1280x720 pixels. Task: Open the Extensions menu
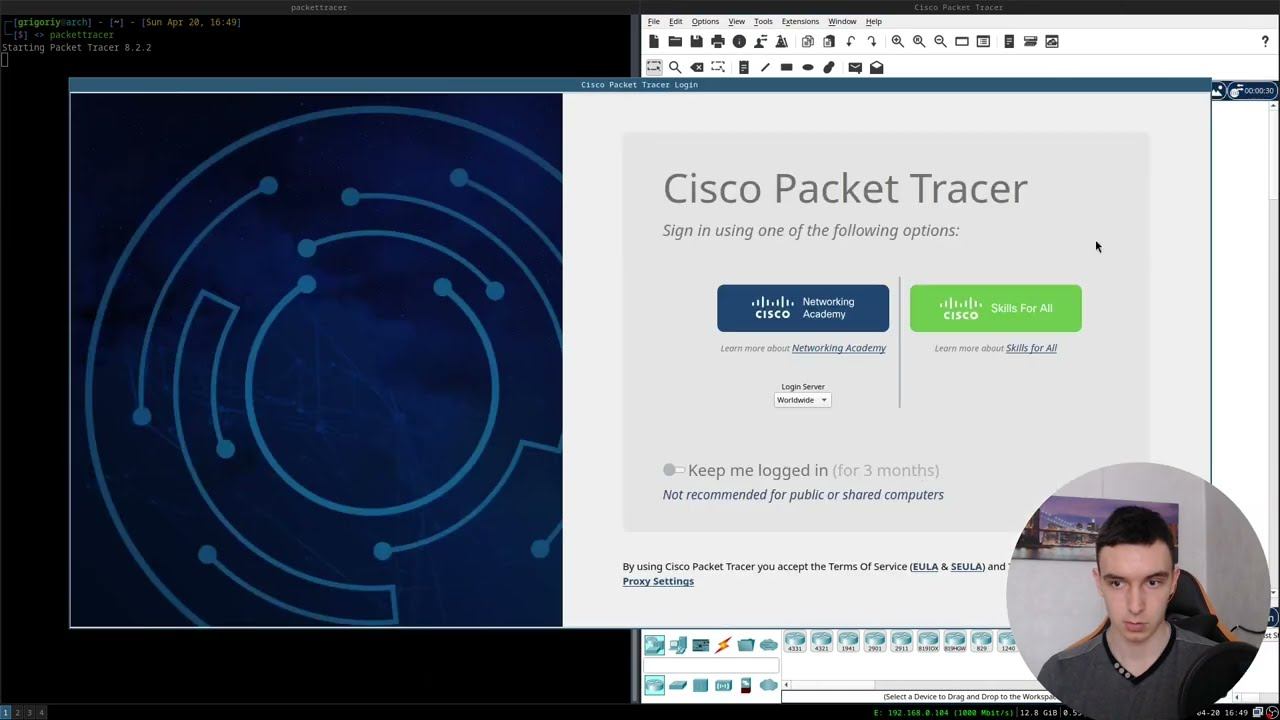(800, 21)
